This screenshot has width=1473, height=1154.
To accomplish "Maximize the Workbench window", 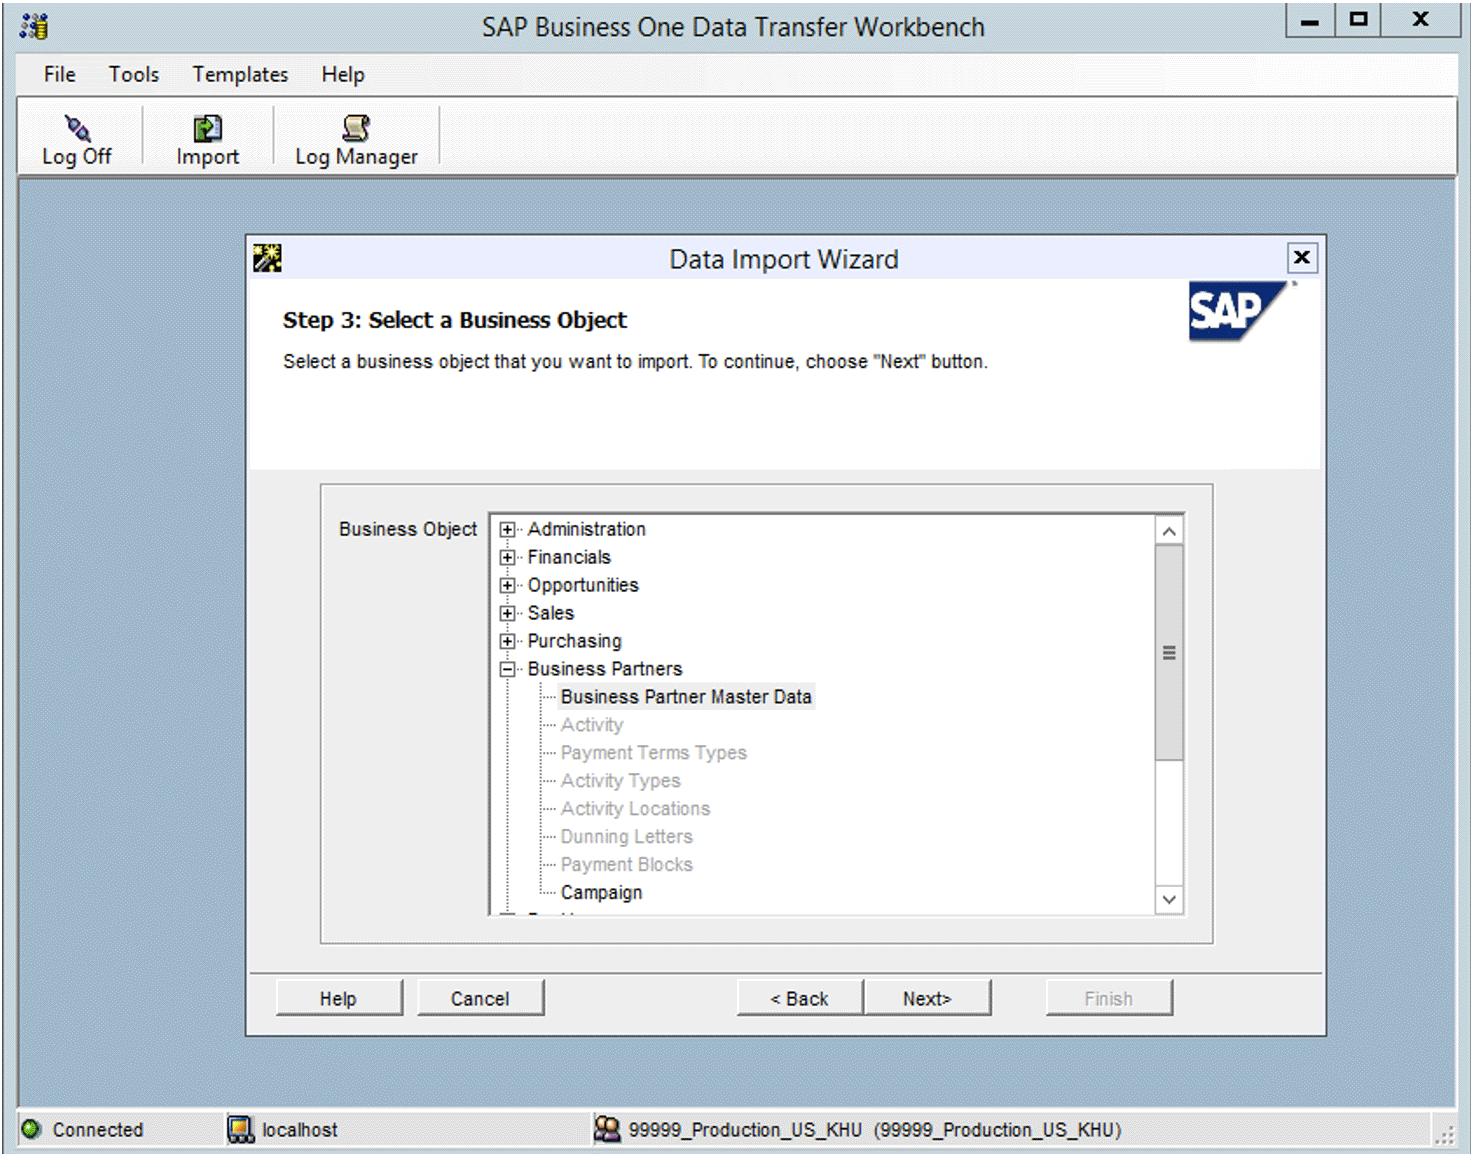I will [1358, 19].
